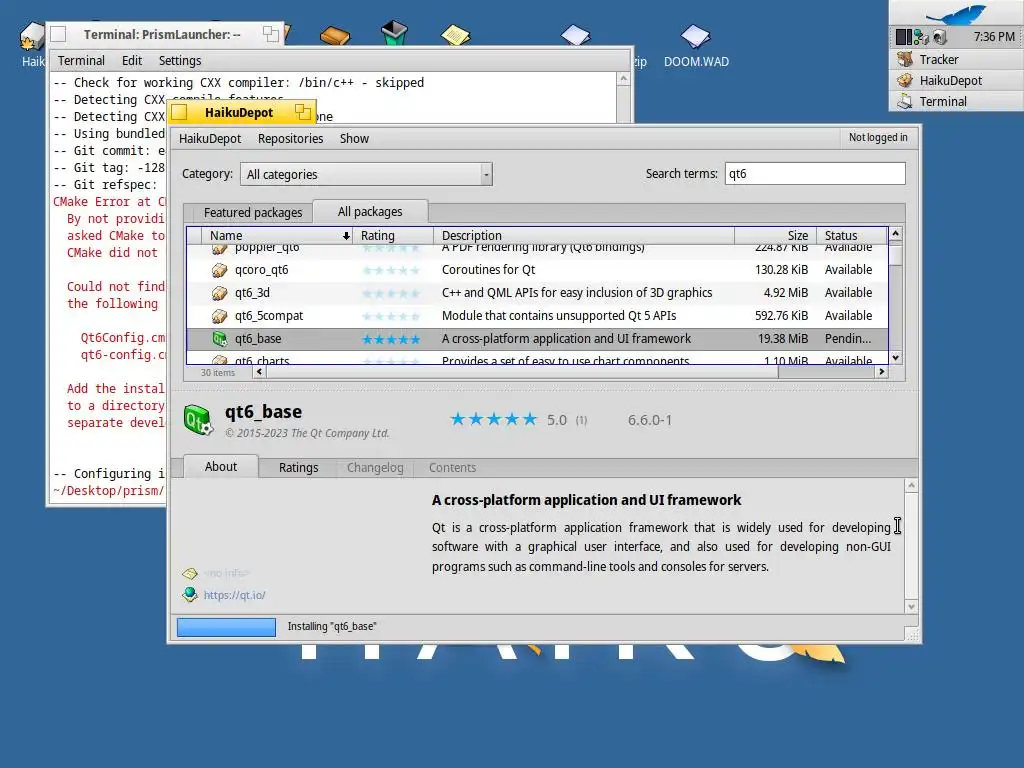
Task: Select the 'Coroutines for Qt' row
Action: tap(537, 270)
